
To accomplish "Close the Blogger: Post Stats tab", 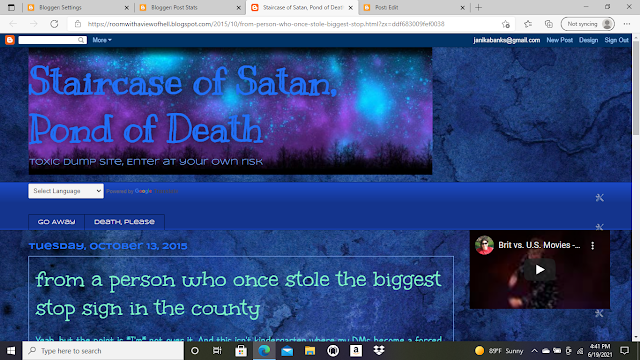I will coord(239,7).
